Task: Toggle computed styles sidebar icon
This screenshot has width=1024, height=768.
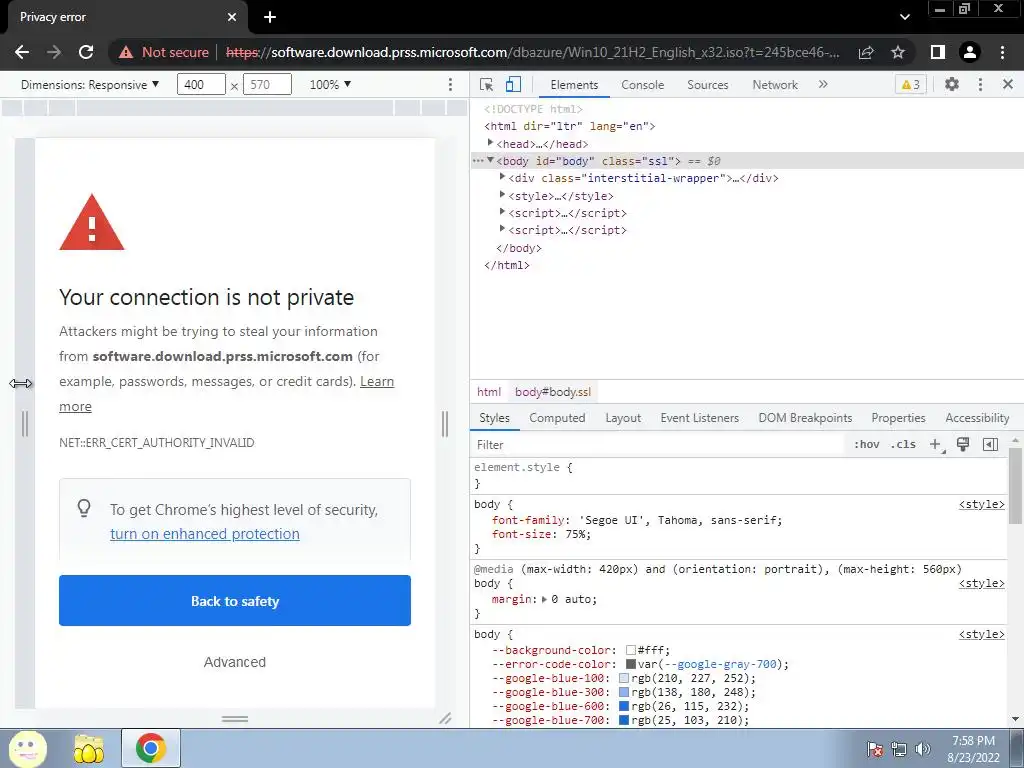Action: (990, 445)
